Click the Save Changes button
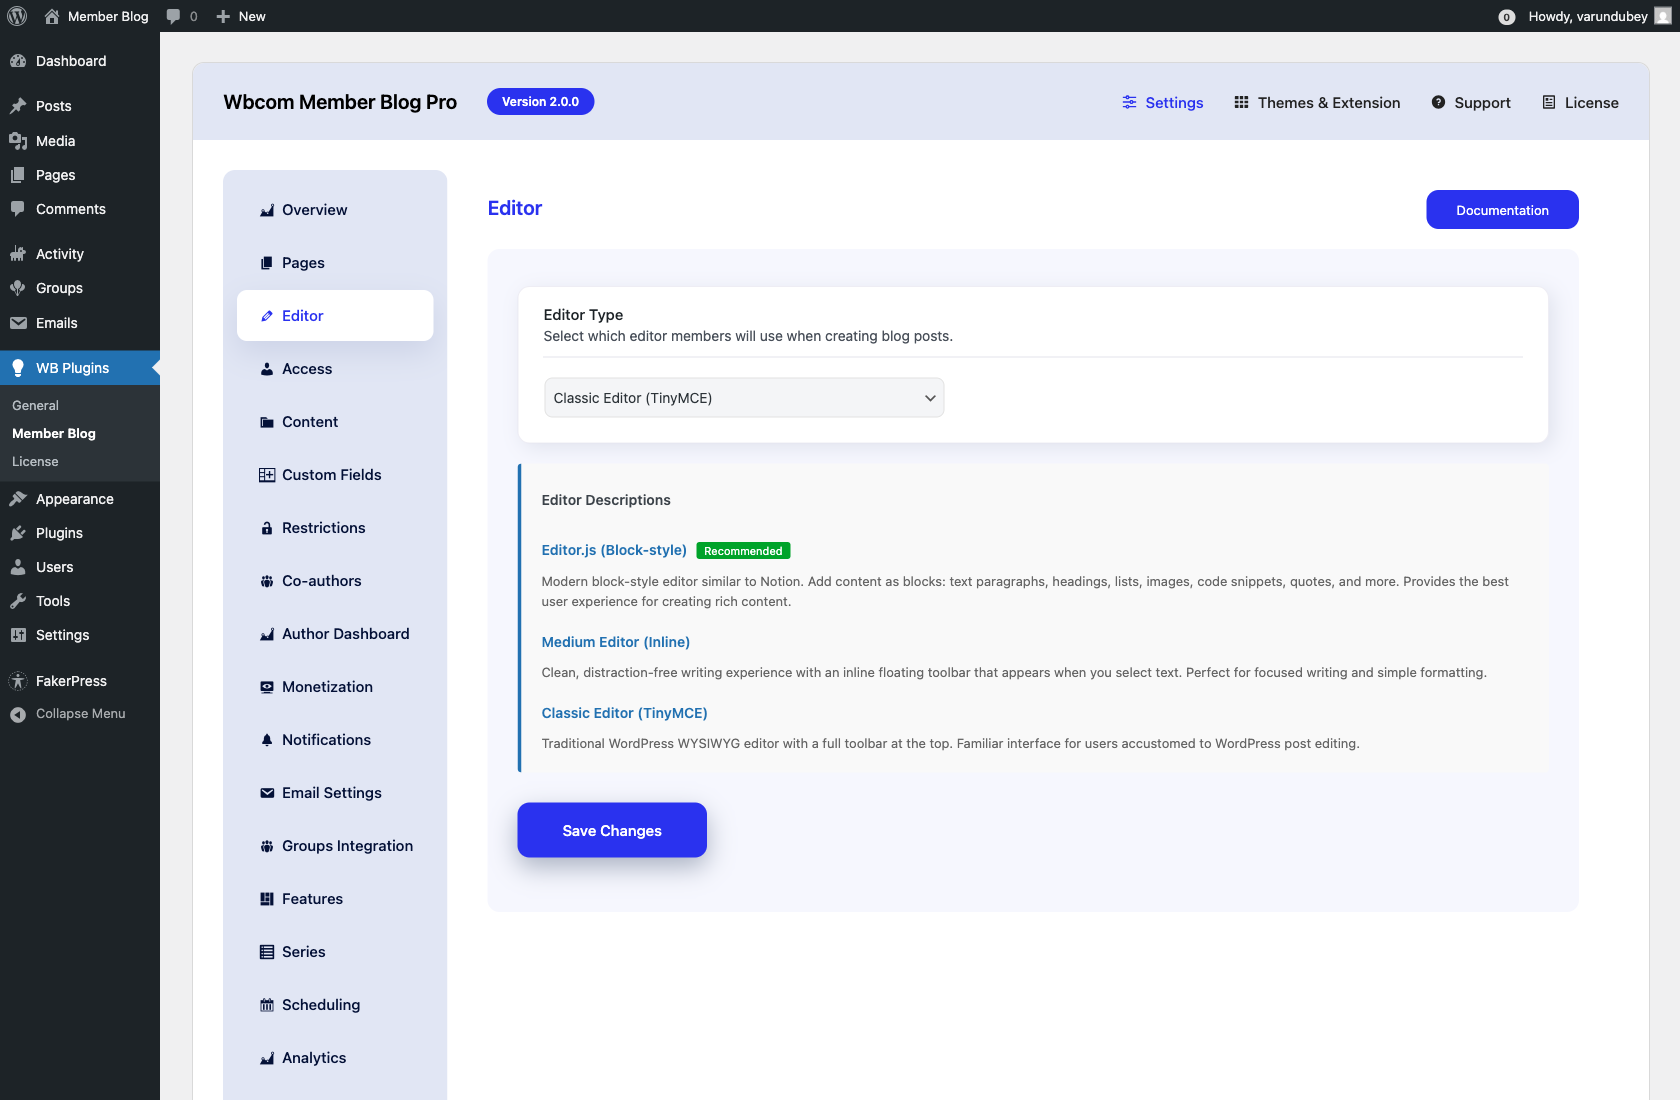The height and width of the screenshot is (1100, 1680). [x=611, y=830]
